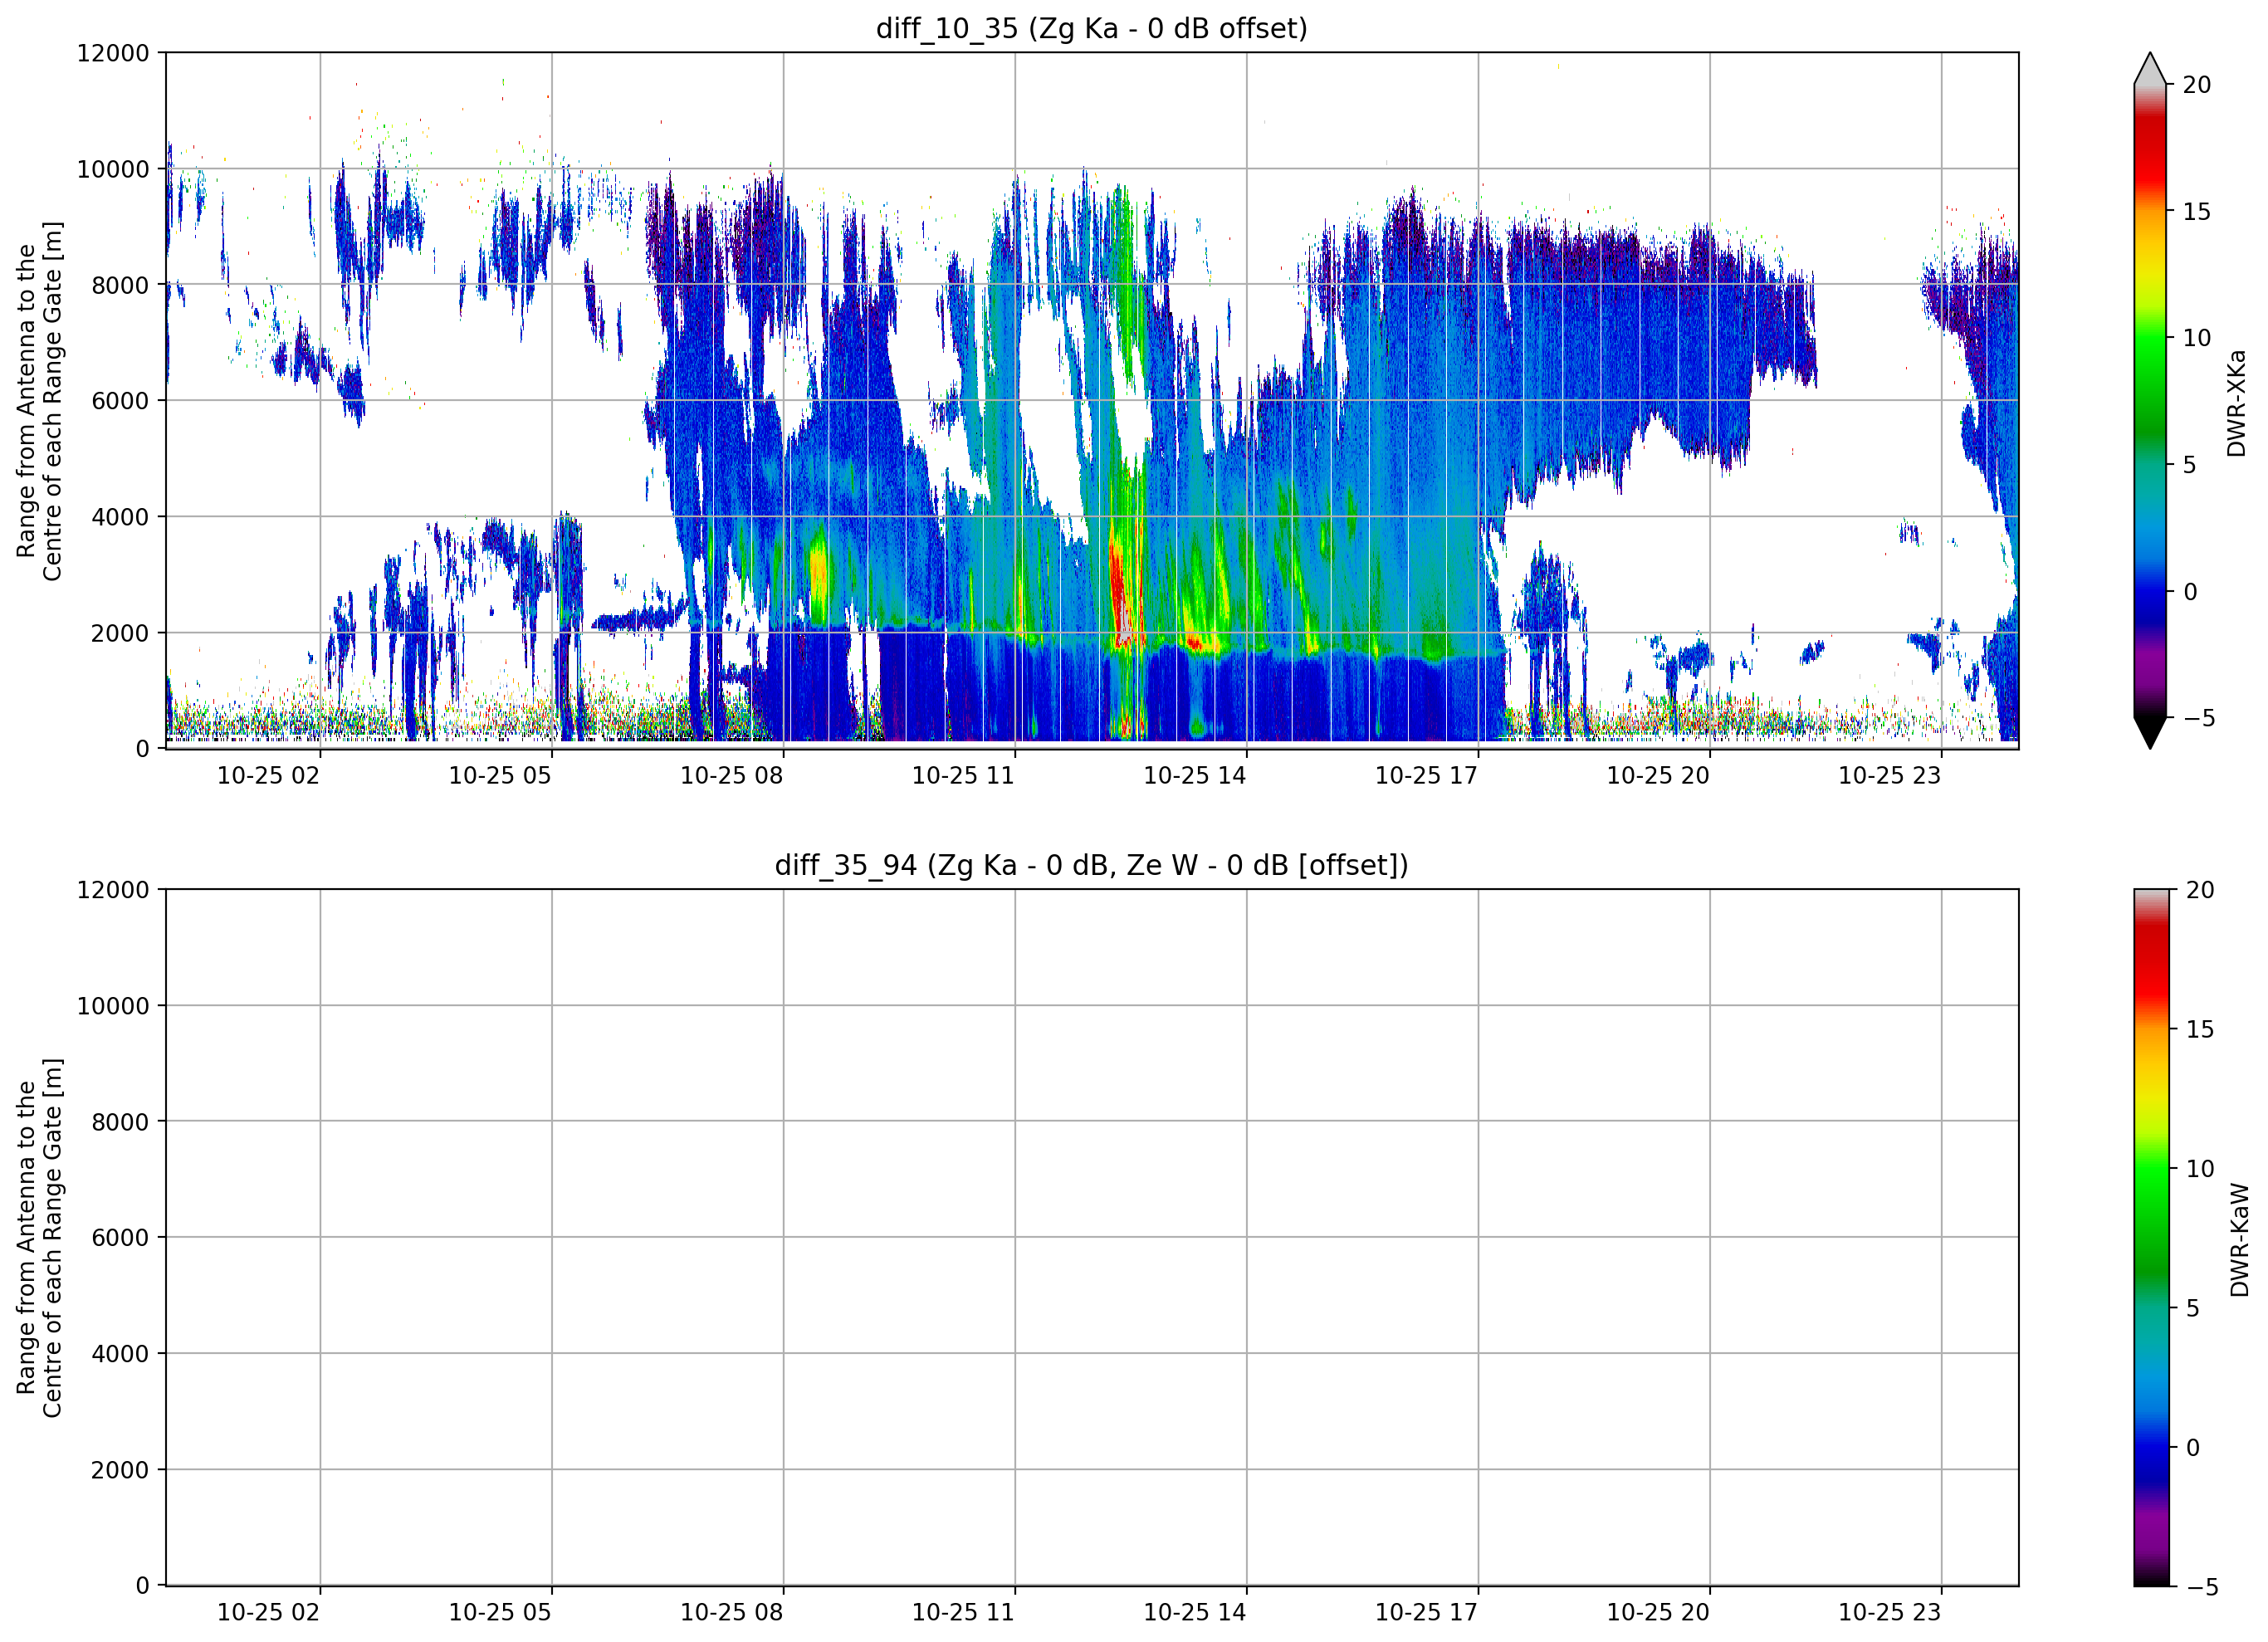Click the 12000 y-axis label on top plot
Image resolution: width=2268 pixels, height=1642 pixels.
pos(113,53)
